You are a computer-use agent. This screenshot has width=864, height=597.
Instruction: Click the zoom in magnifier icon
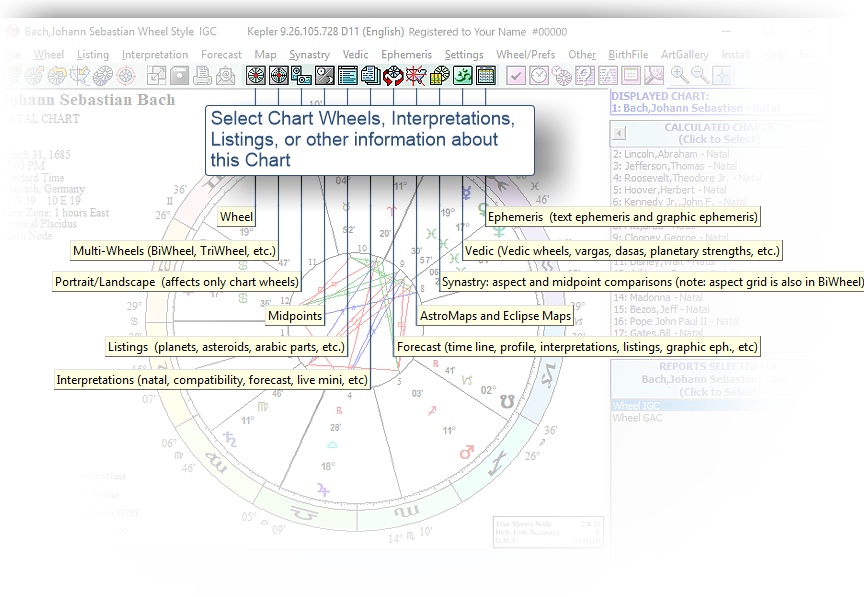[678, 75]
